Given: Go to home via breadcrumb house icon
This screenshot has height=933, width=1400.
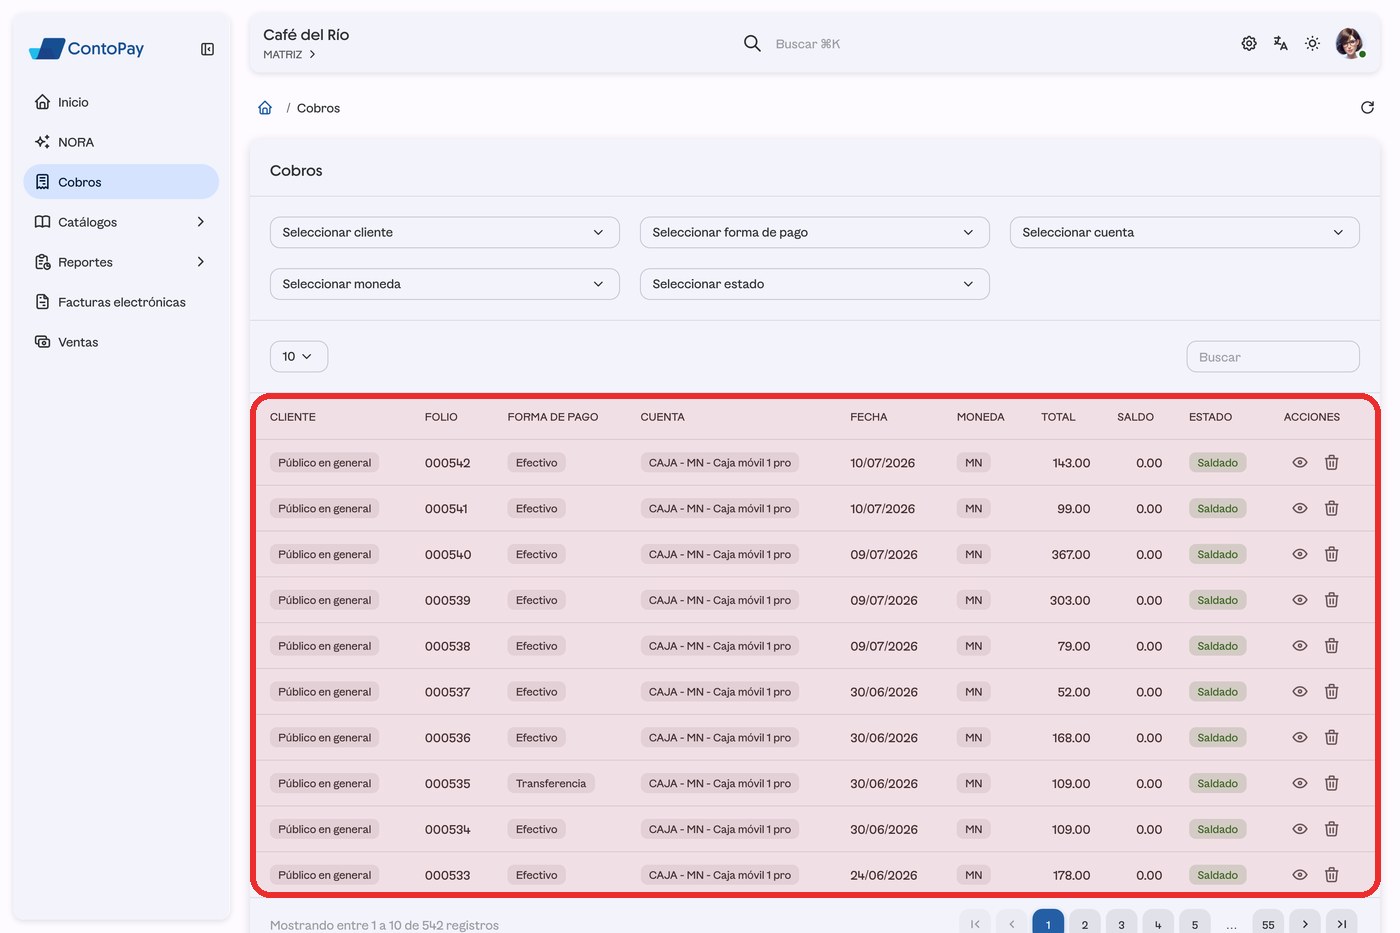Looking at the screenshot, I should (265, 108).
